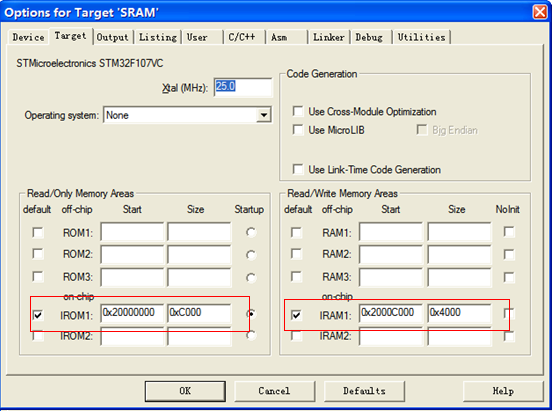Click the RAM3 Start field
The height and width of the screenshot is (411, 552).
click(391, 277)
